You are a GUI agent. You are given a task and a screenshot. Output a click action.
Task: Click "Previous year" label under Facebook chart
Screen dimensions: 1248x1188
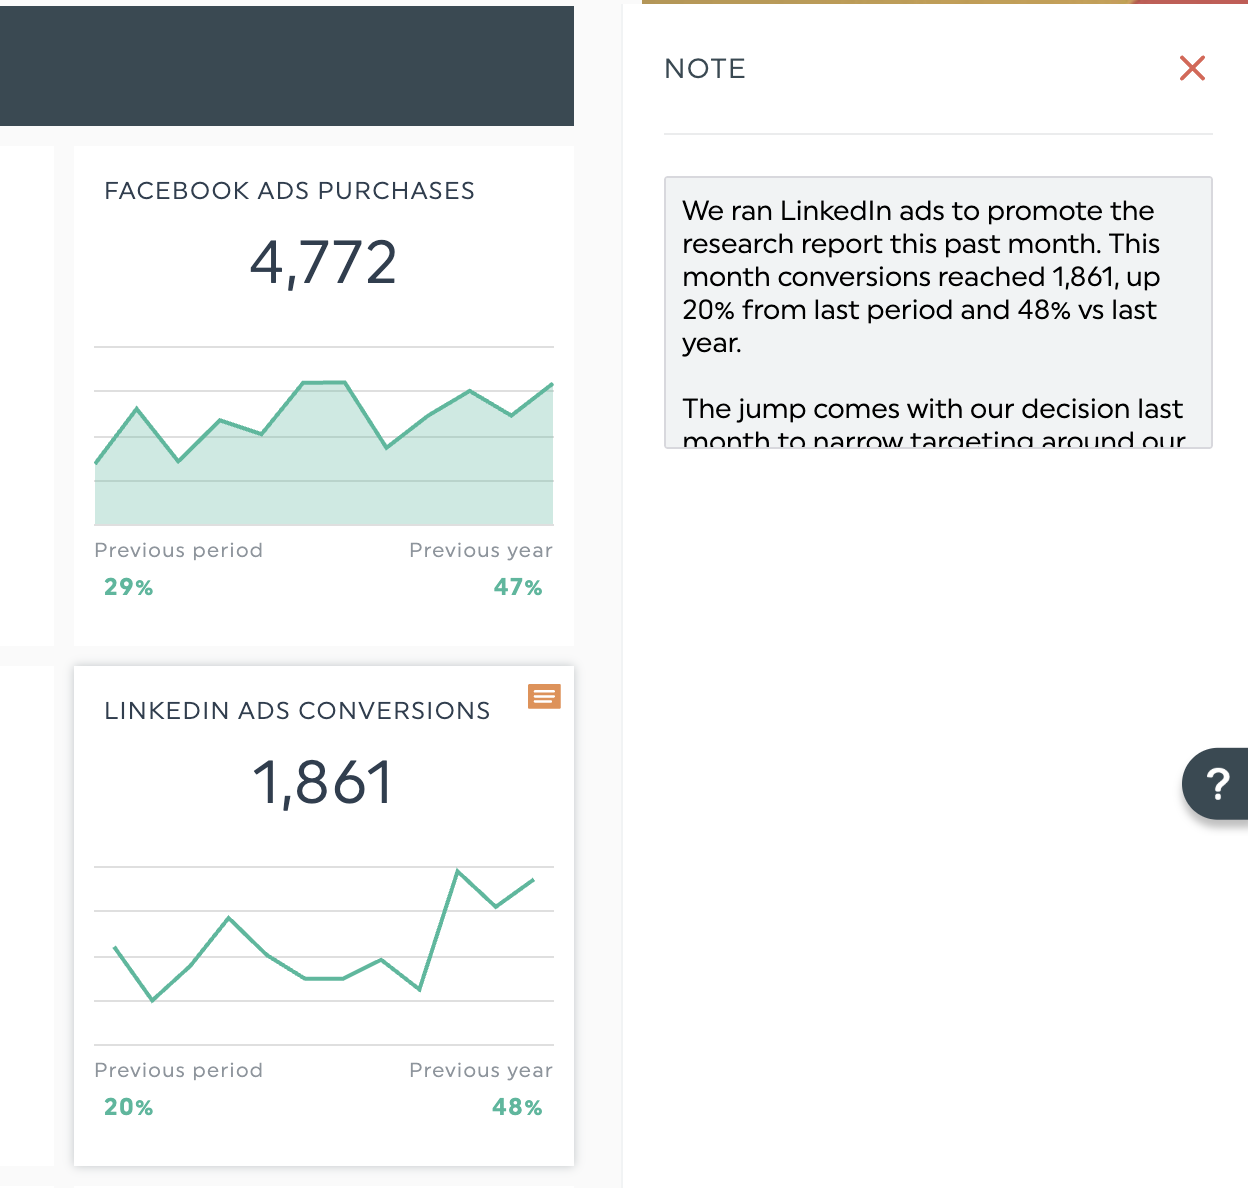(x=480, y=550)
